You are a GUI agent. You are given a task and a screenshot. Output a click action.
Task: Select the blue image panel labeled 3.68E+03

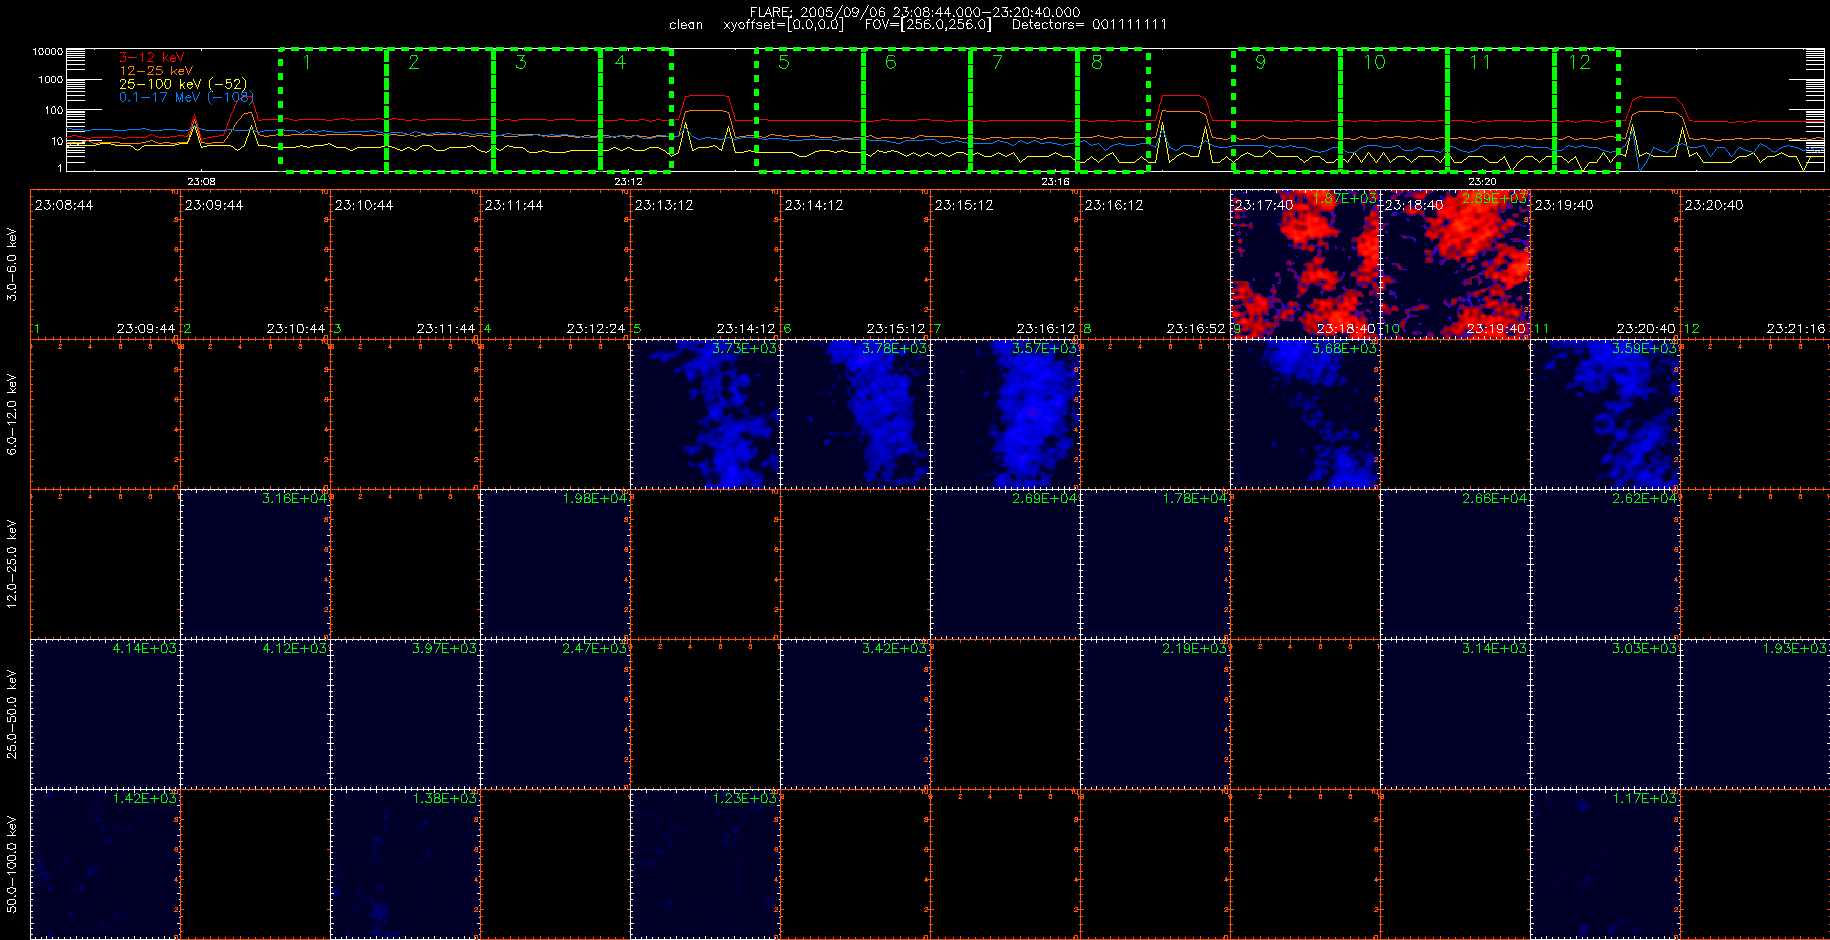[x=1305, y=414]
